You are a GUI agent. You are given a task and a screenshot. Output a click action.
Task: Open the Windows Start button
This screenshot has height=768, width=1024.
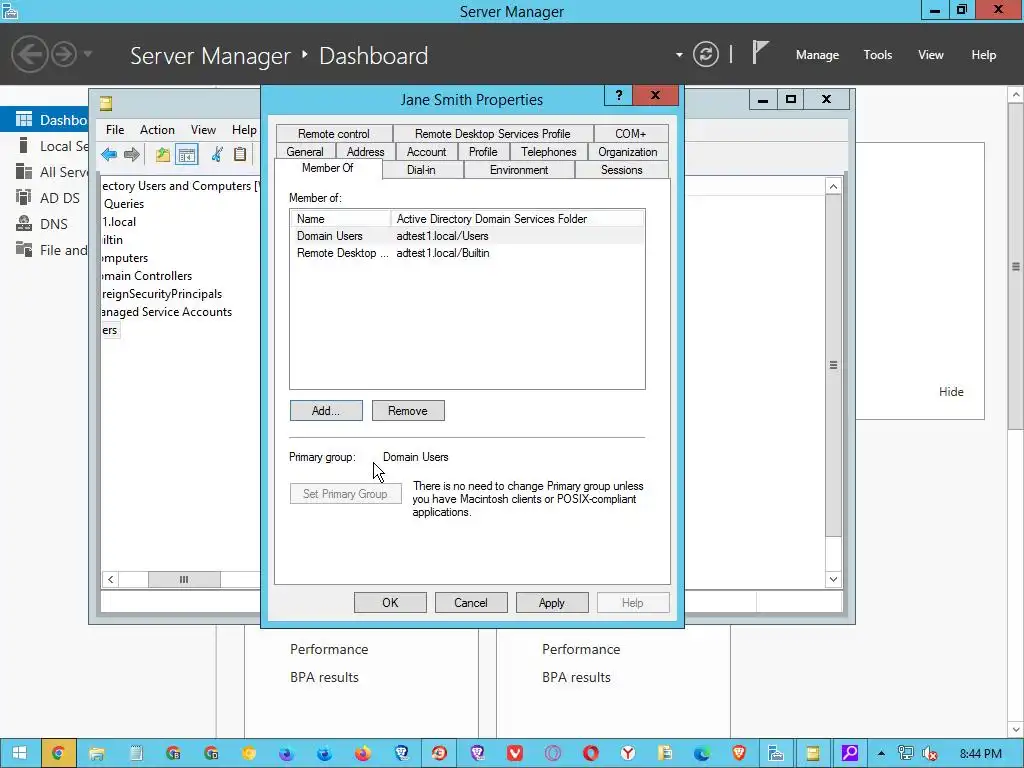click(20, 754)
